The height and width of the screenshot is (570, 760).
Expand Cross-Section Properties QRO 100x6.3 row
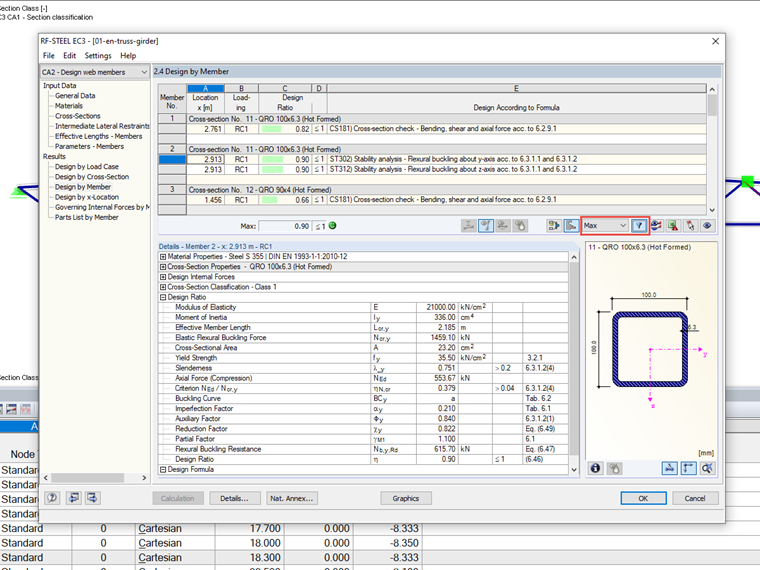pyautogui.click(x=163, y=267)
